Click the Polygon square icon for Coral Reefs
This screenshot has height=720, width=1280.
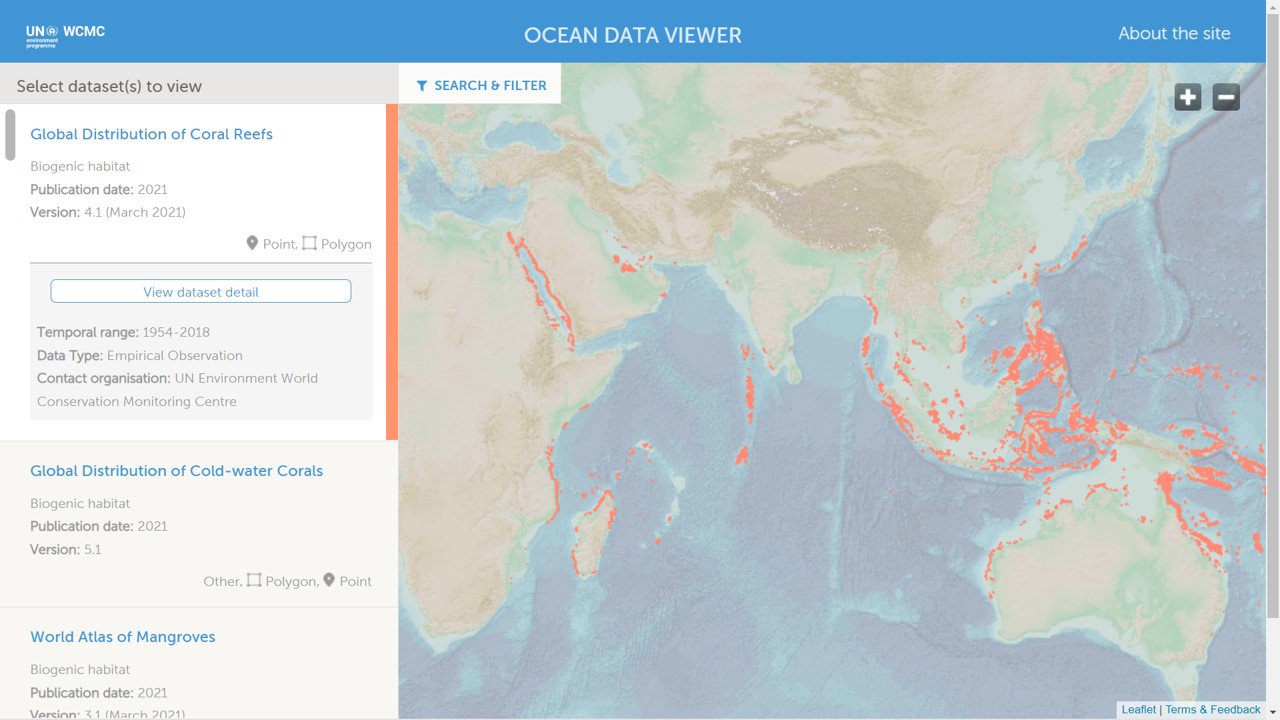point(309,243)
